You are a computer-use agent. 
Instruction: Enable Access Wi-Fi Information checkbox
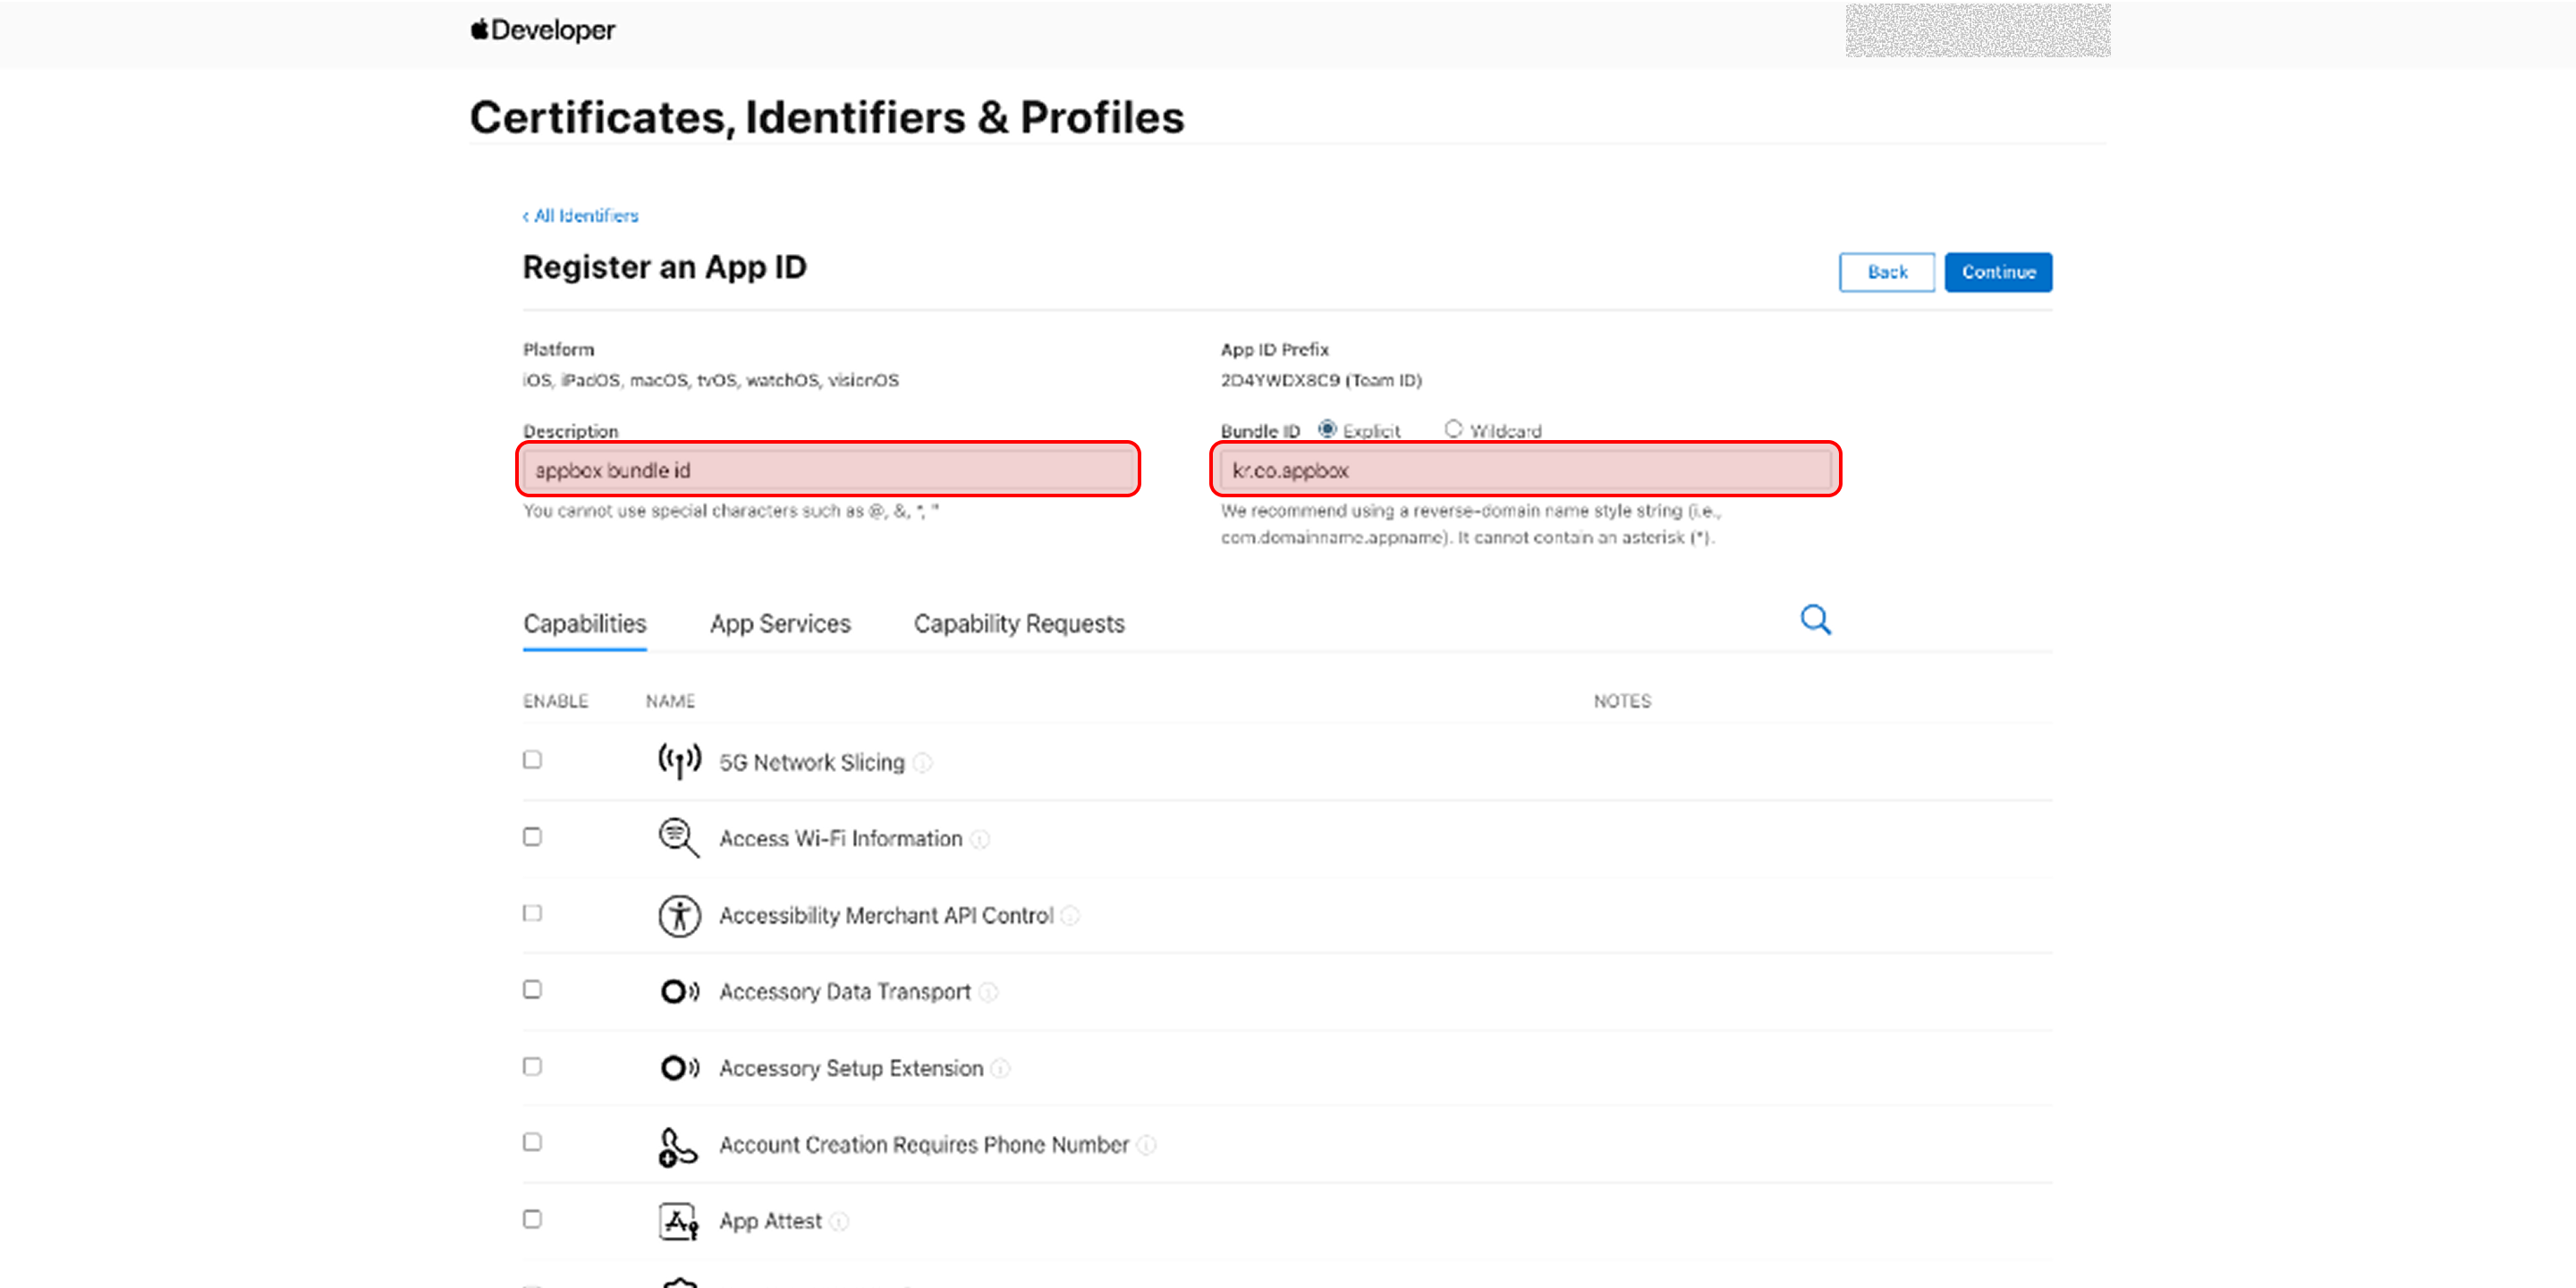[532, 836]
